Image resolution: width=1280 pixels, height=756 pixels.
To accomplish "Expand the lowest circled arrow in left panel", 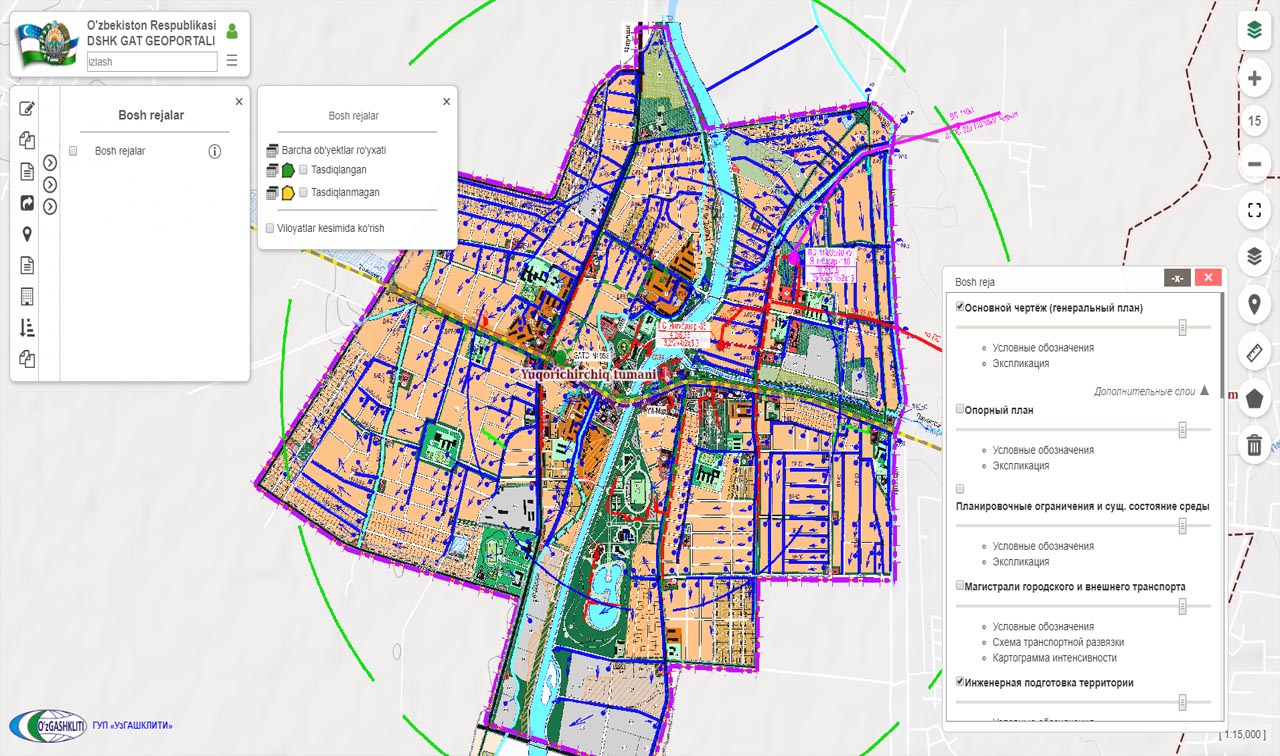I will click(50, 207).
